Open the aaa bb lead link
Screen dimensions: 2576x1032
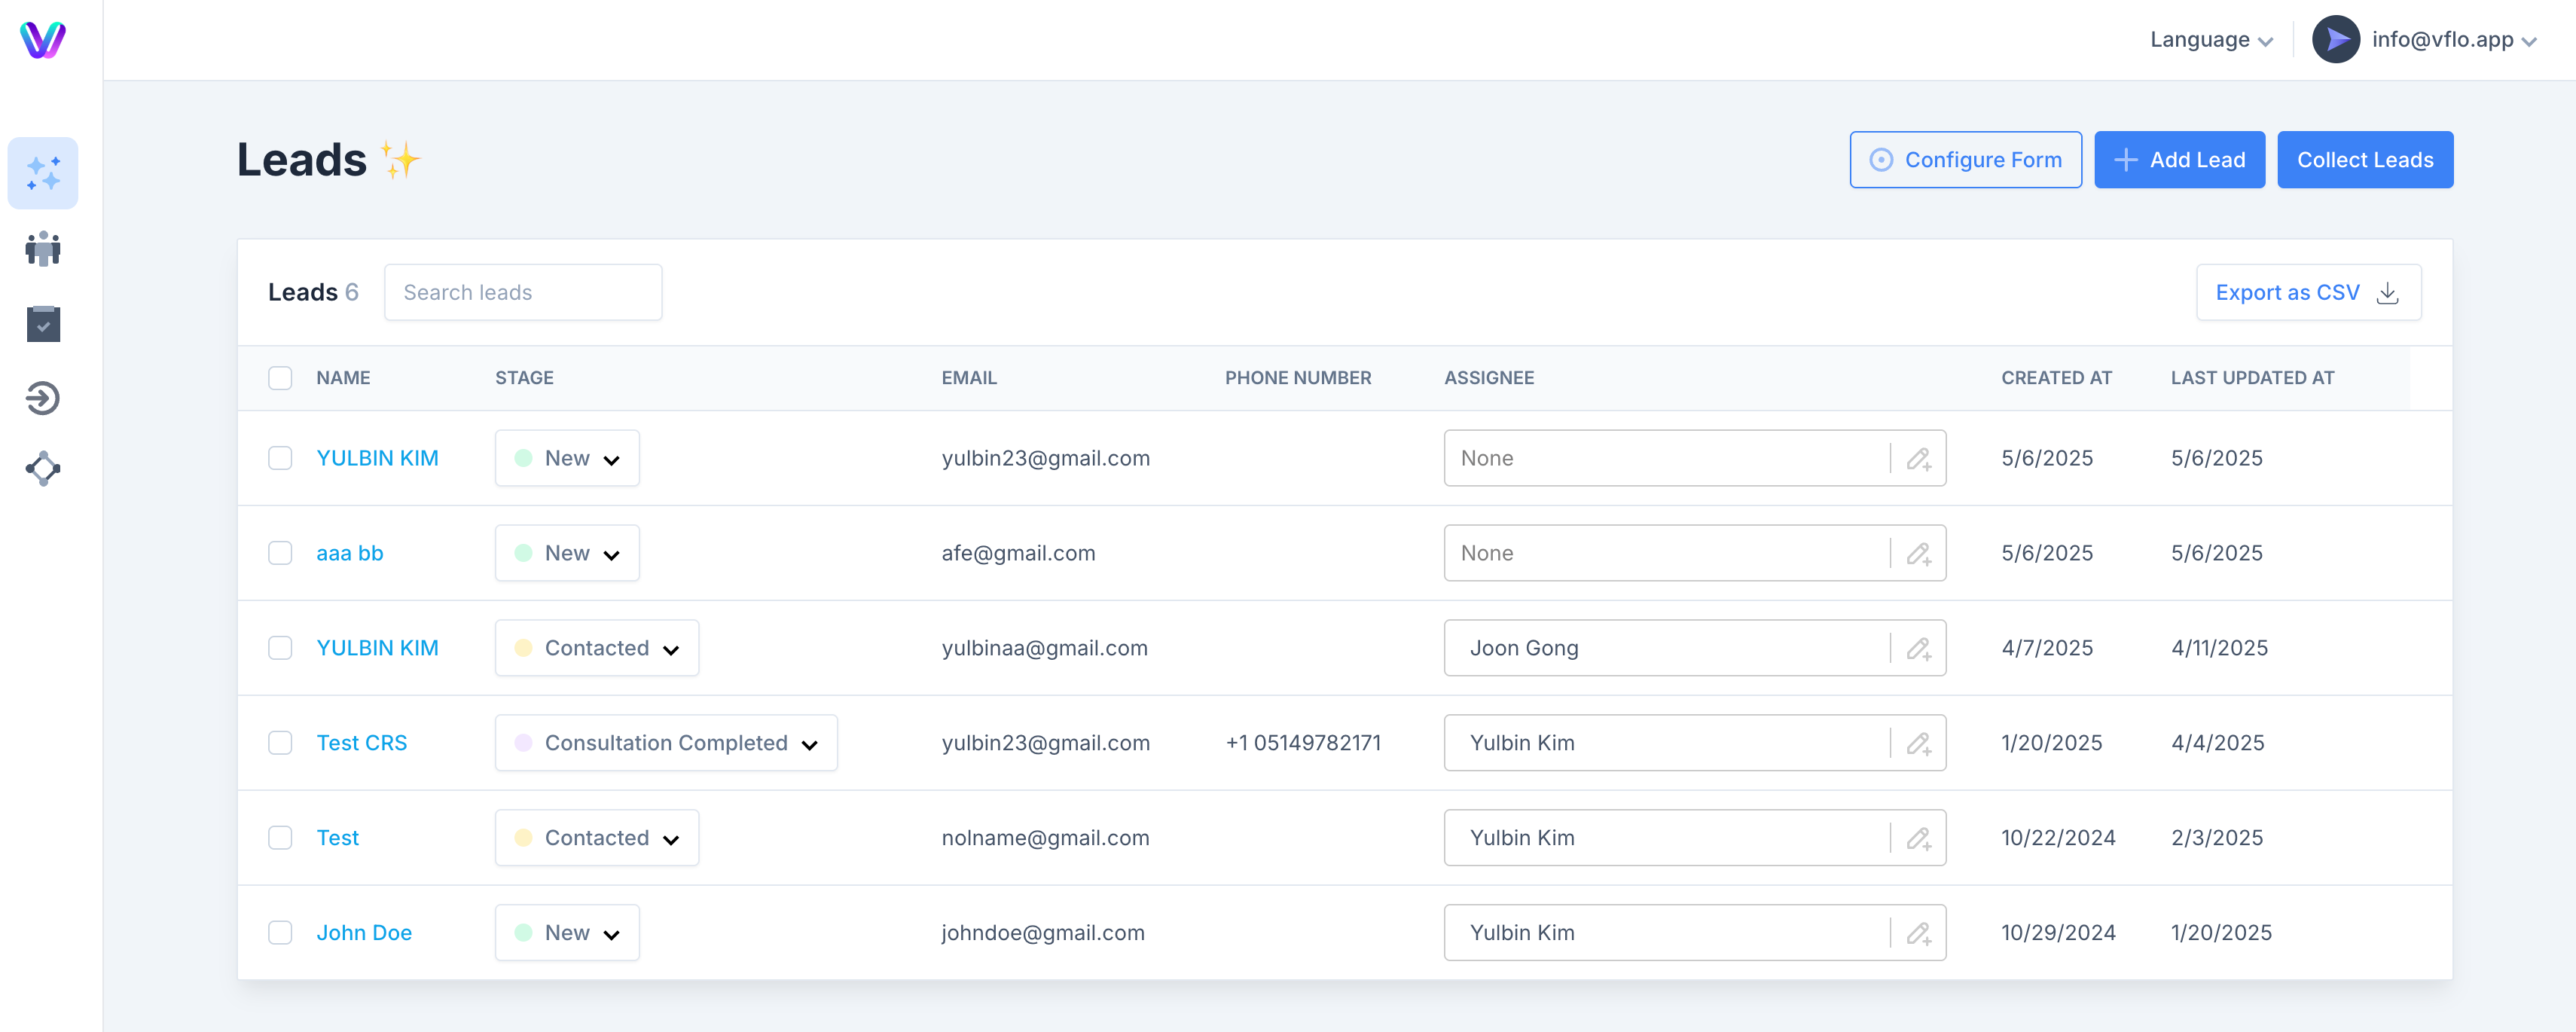coord(350,553)
